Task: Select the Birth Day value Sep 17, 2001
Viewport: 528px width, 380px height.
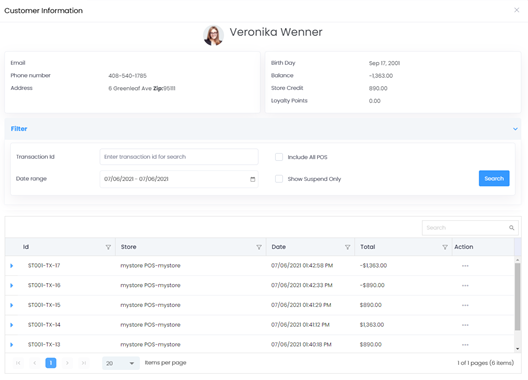Action: 384,63
